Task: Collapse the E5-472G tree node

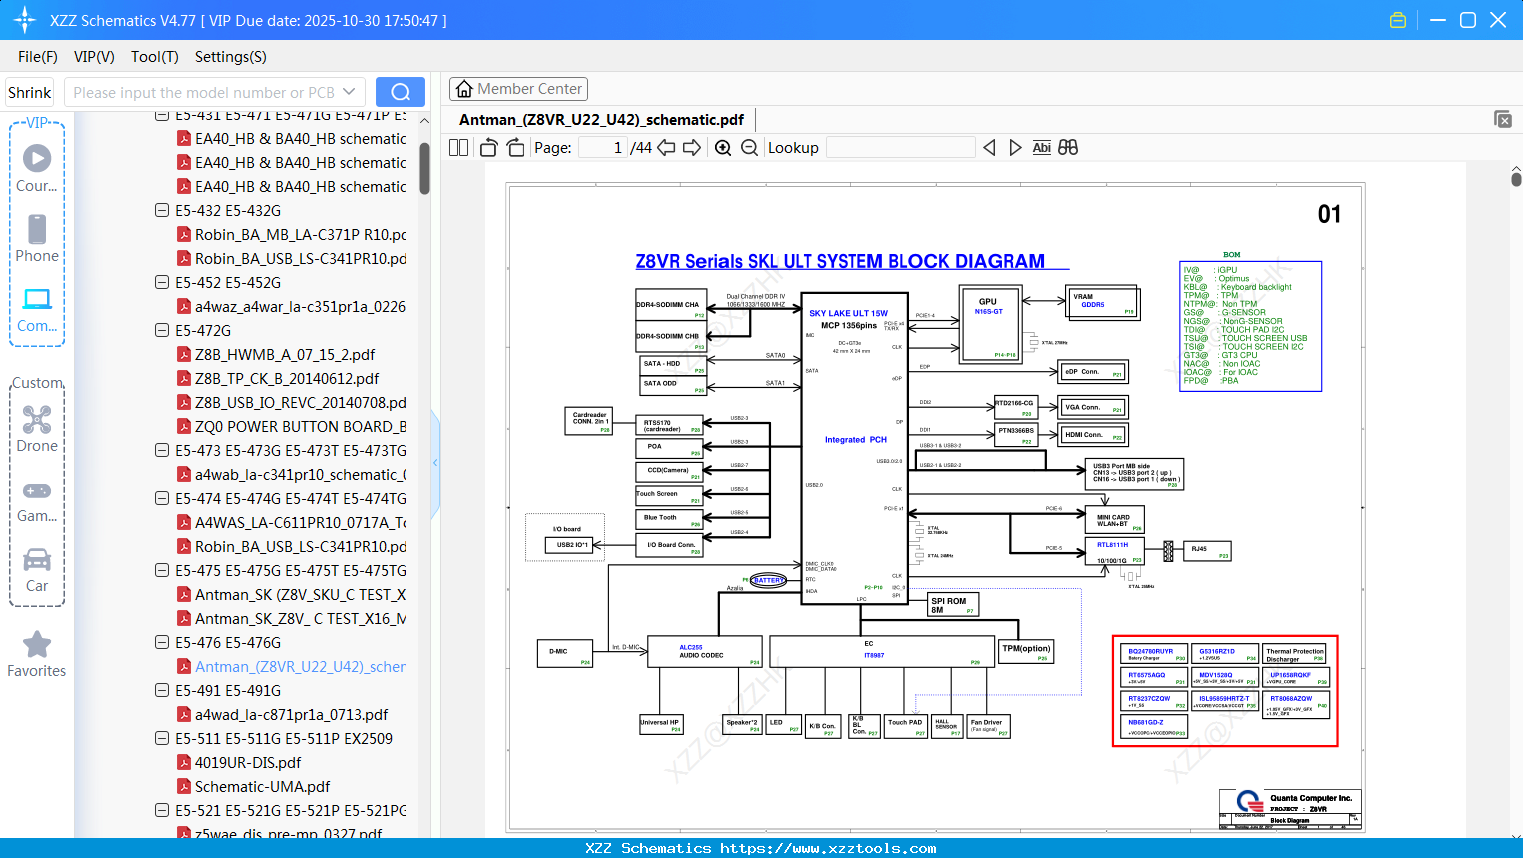Action: 162,330
